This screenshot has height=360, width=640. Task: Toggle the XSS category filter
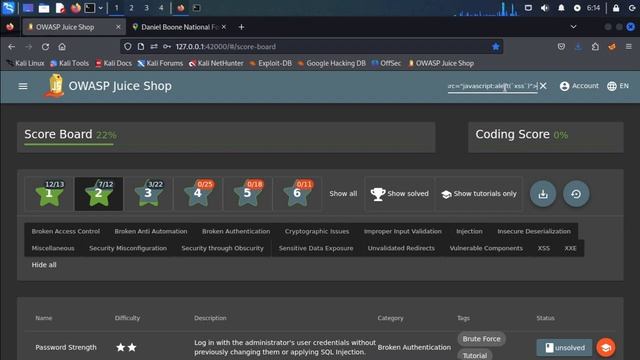click(544, 248)
